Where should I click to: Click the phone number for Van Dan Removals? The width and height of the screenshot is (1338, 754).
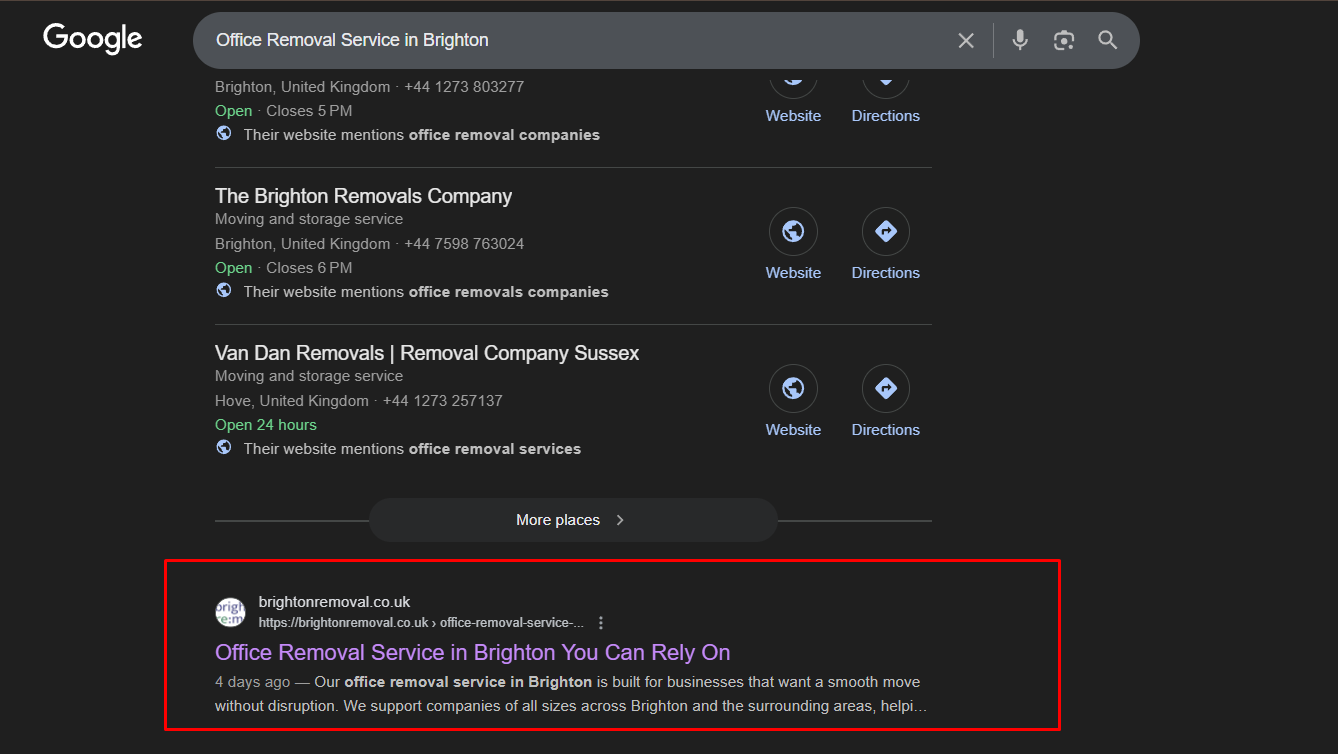(442, 400)
